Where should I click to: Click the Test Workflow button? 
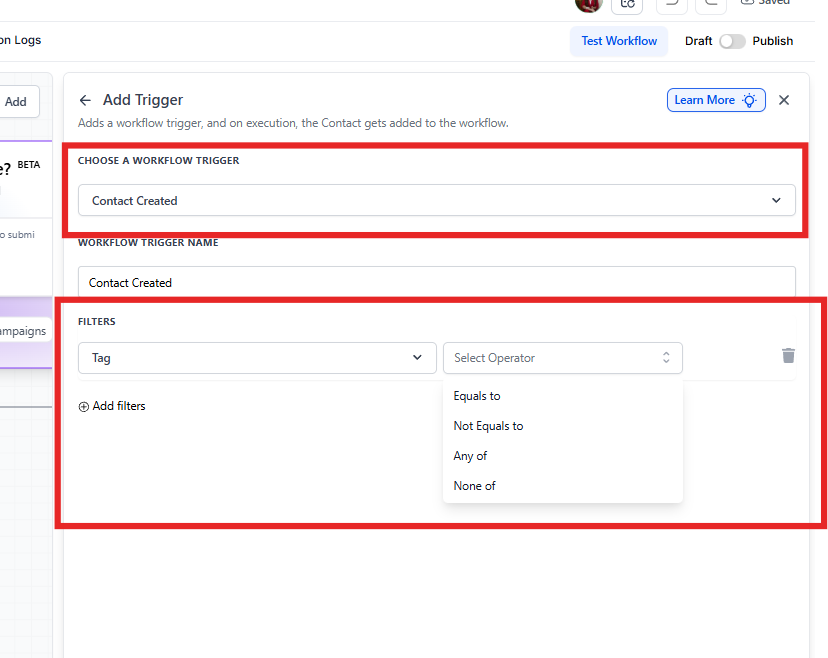[x=619, y=41]
